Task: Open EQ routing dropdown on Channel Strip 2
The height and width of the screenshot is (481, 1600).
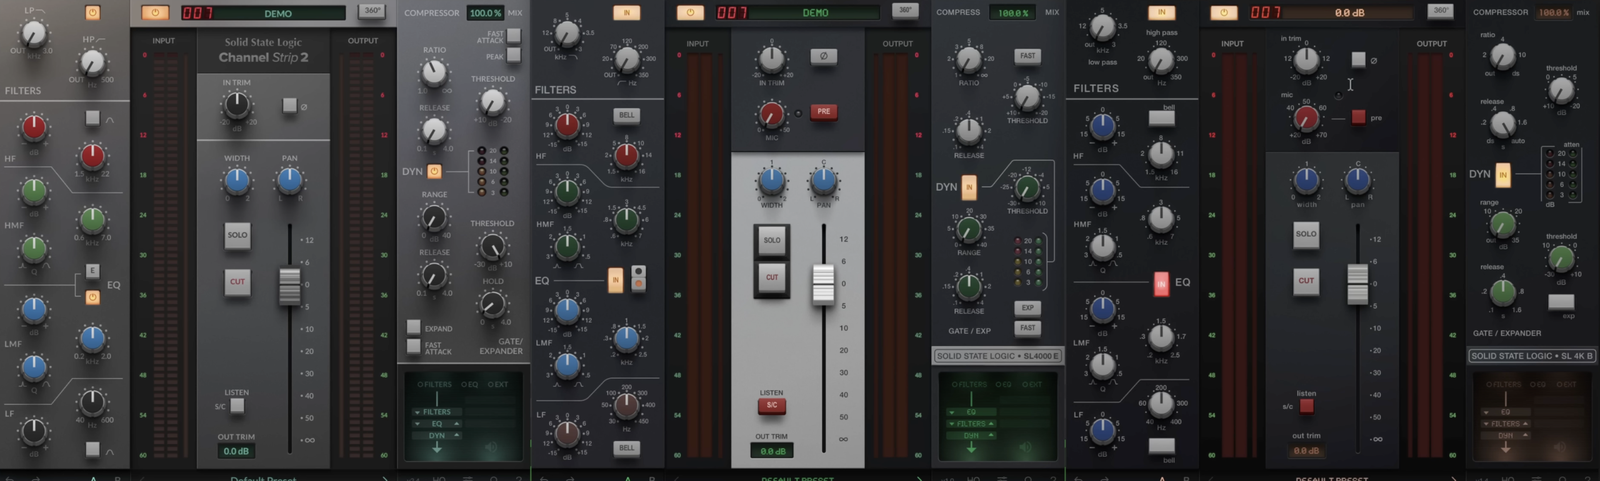Action: click(437, 424)
